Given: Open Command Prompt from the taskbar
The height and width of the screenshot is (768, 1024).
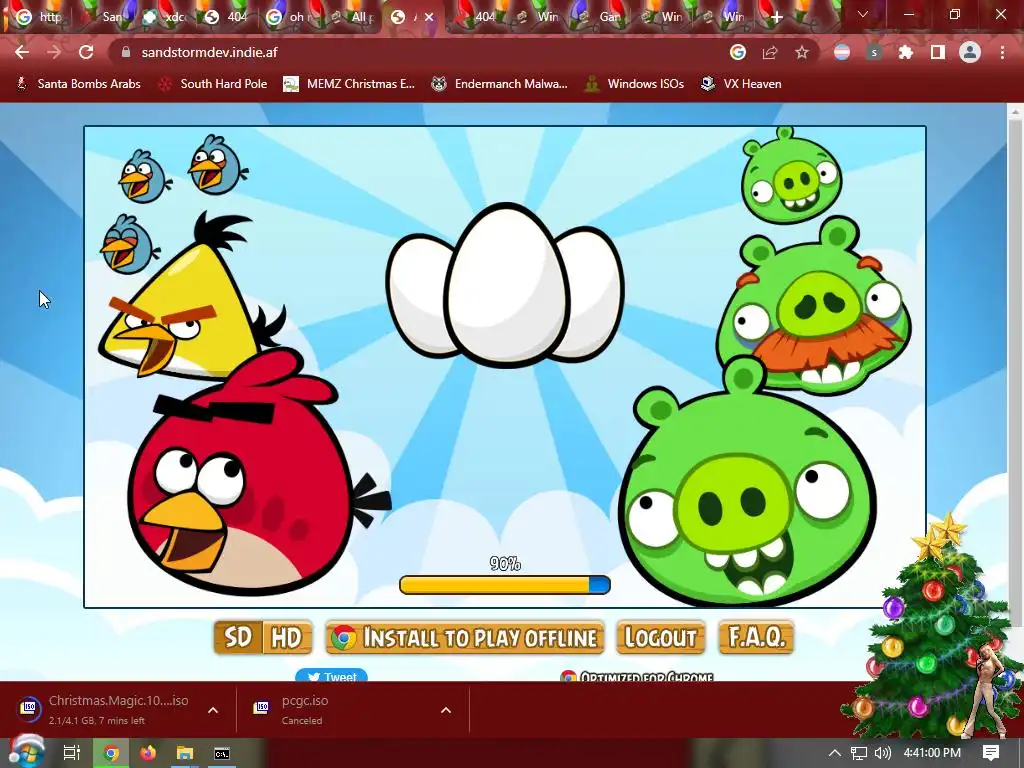Looking at the screenshot, I should click(x=222, y=753).
